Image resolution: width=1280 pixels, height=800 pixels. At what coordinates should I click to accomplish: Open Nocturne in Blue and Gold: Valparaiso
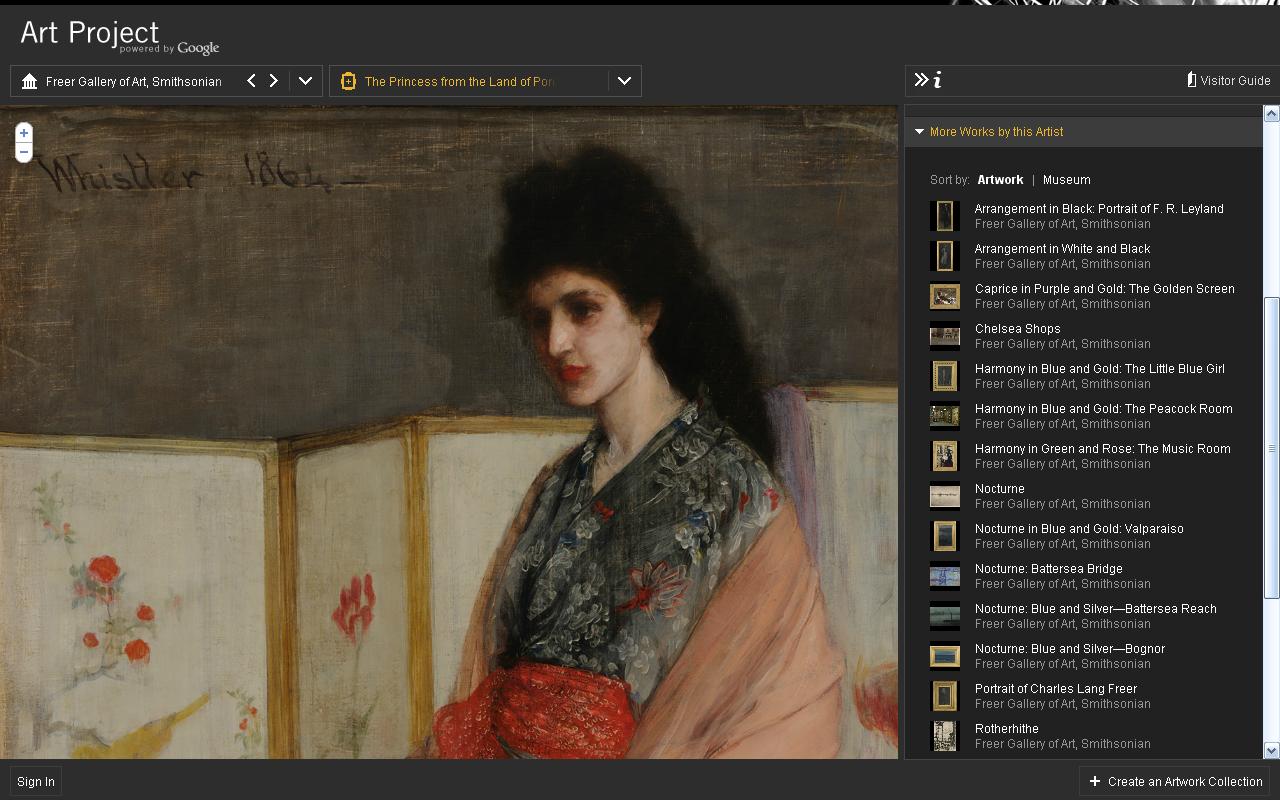1079,529
